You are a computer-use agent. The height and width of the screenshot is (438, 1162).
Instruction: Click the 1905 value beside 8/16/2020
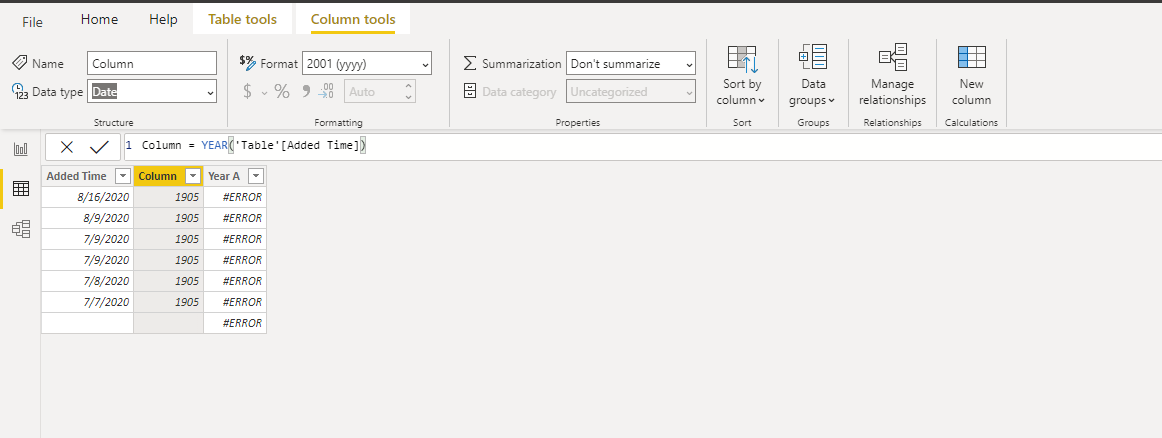(x=168, y=197)
